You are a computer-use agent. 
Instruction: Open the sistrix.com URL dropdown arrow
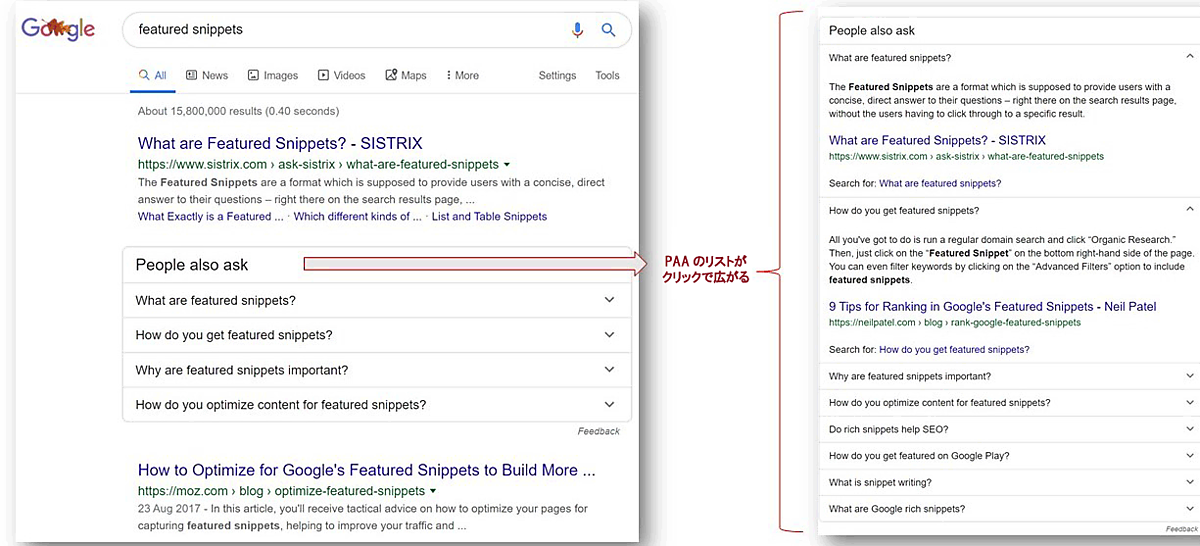[x=507, y=164]
